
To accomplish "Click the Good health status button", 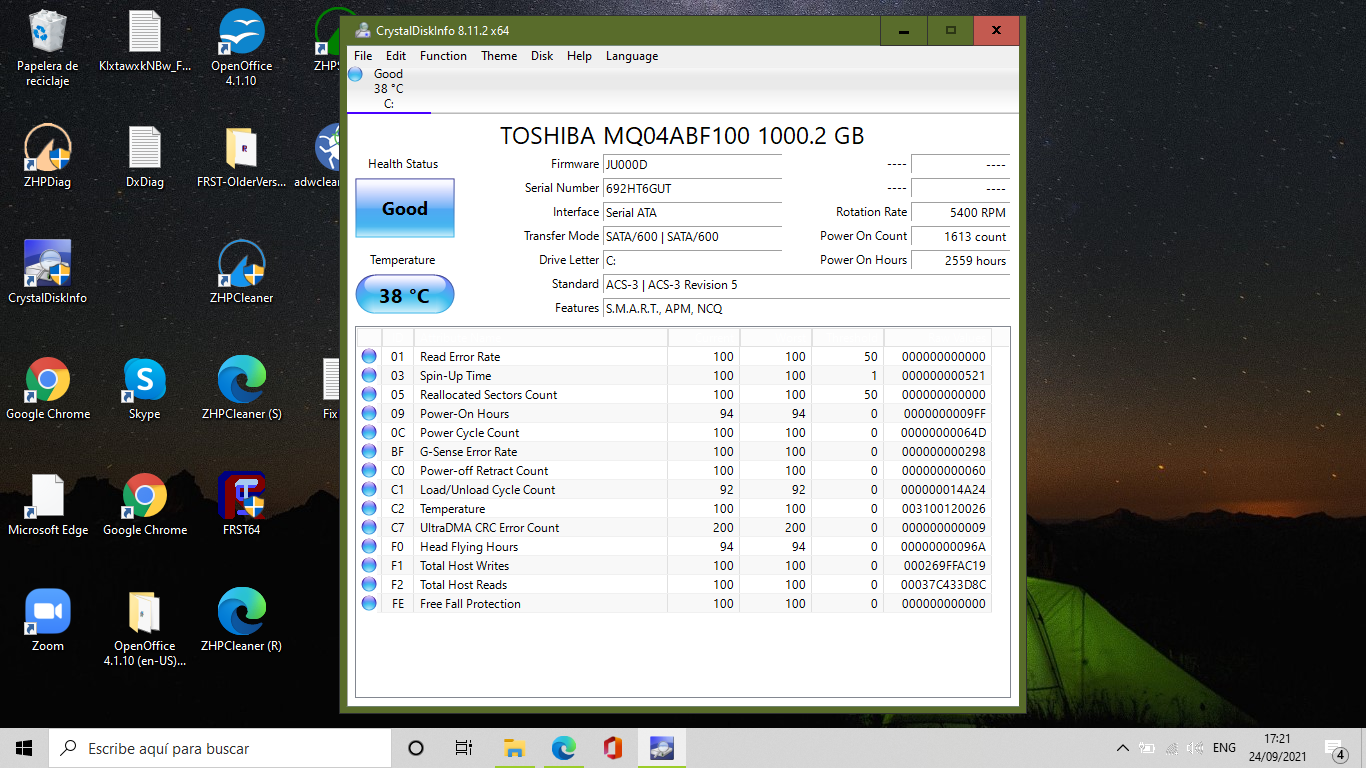I will 405,208.
